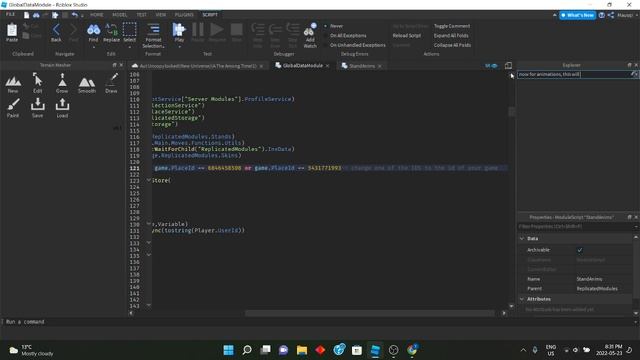Click the share icon at top right

pos(611,15)
